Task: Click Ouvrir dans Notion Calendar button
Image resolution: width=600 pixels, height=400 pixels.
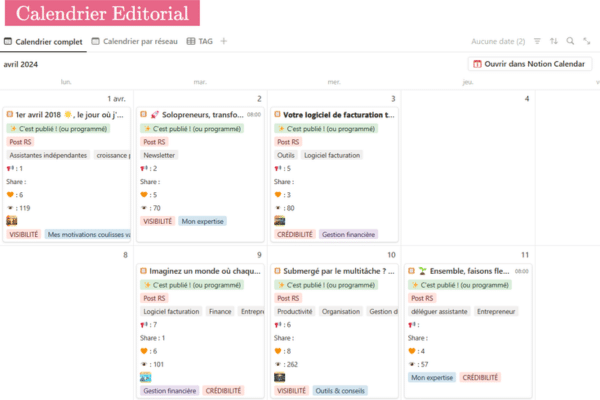Action: [x=530, y=64]
